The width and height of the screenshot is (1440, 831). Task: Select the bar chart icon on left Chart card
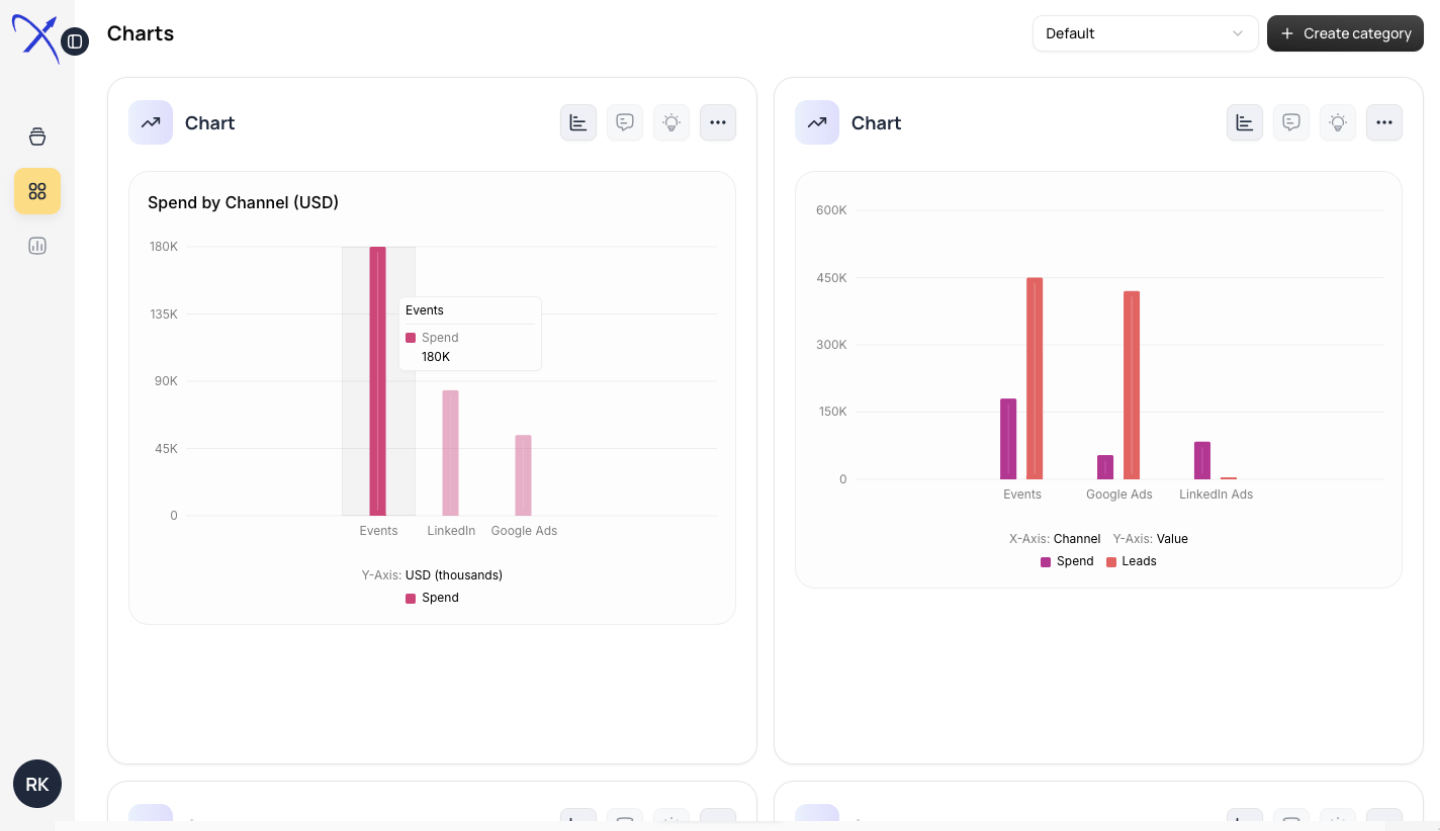tap(578, 122)
